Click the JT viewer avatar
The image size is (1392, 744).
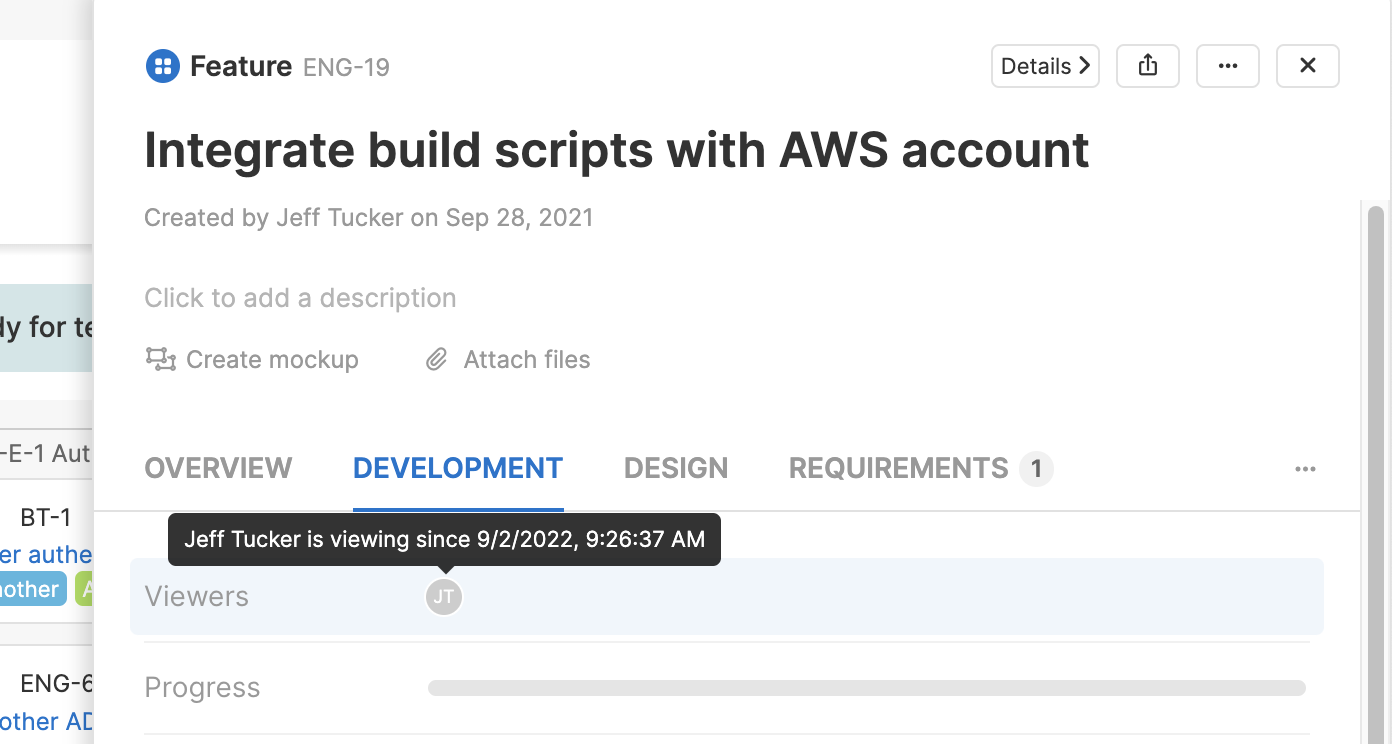(x=444, y=597)
